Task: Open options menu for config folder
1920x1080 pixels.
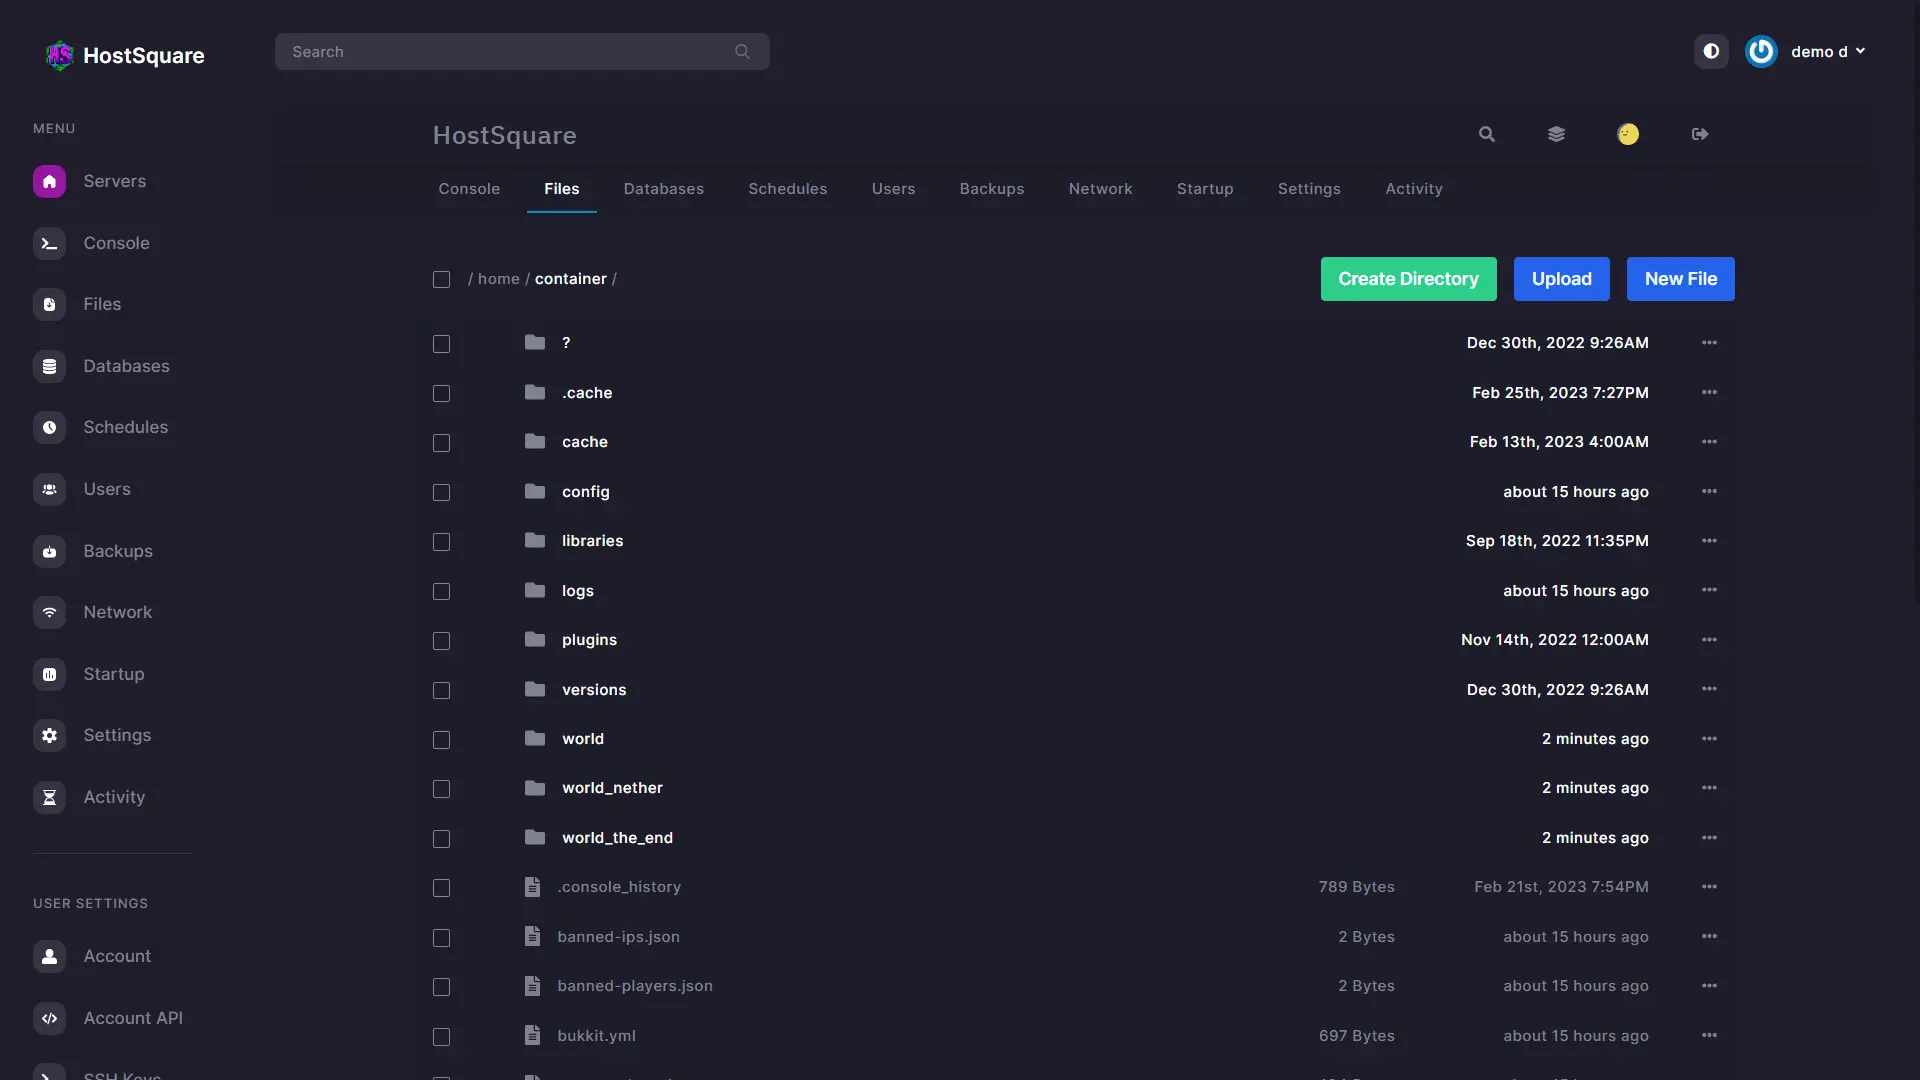Action: pyautogui.click(x=1709, y=491)
